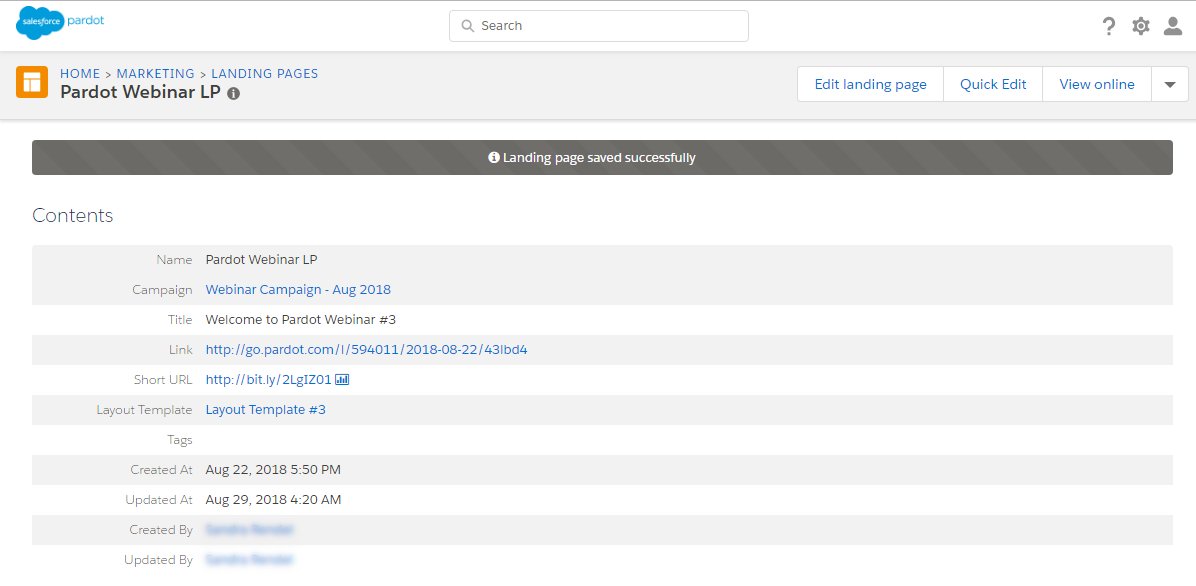The width and height of the screenshot is (1196, 586).
Task: Click the View online button
Action: 1097,84
